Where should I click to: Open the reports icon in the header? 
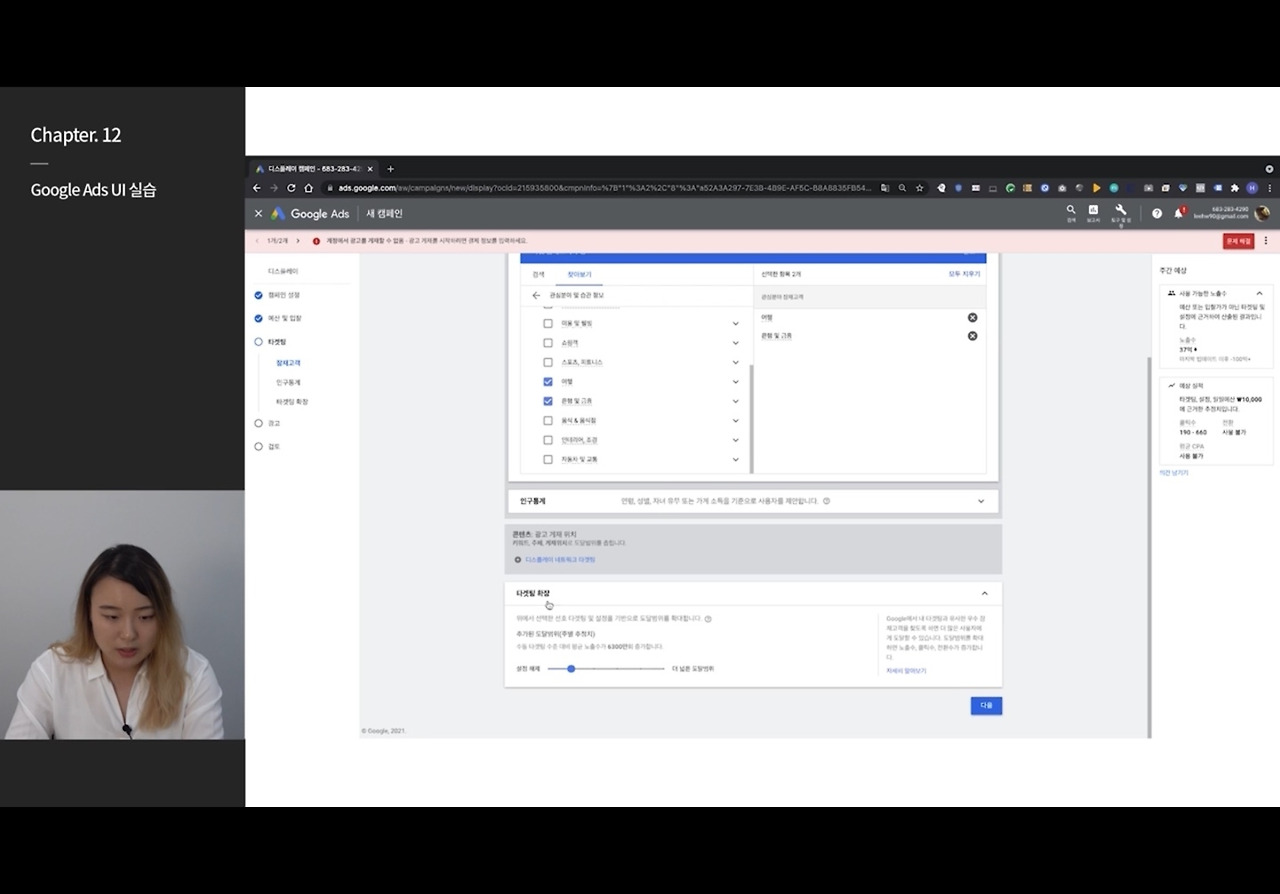point(1093,212)
